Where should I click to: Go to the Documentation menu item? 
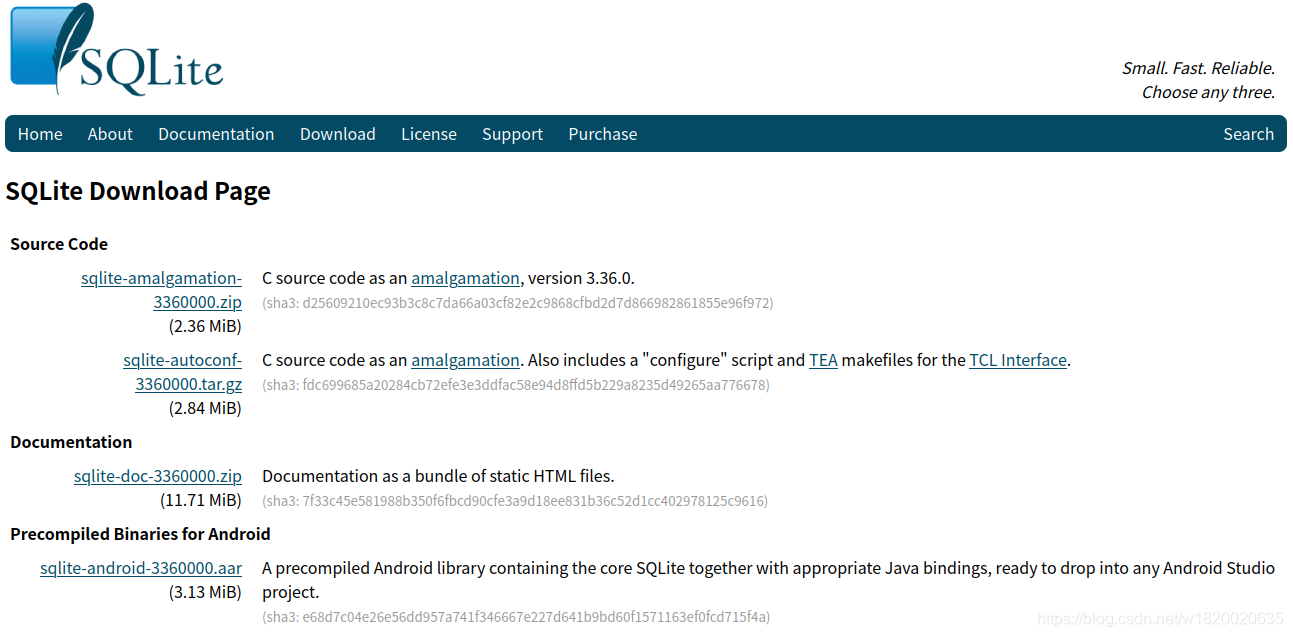216,134
